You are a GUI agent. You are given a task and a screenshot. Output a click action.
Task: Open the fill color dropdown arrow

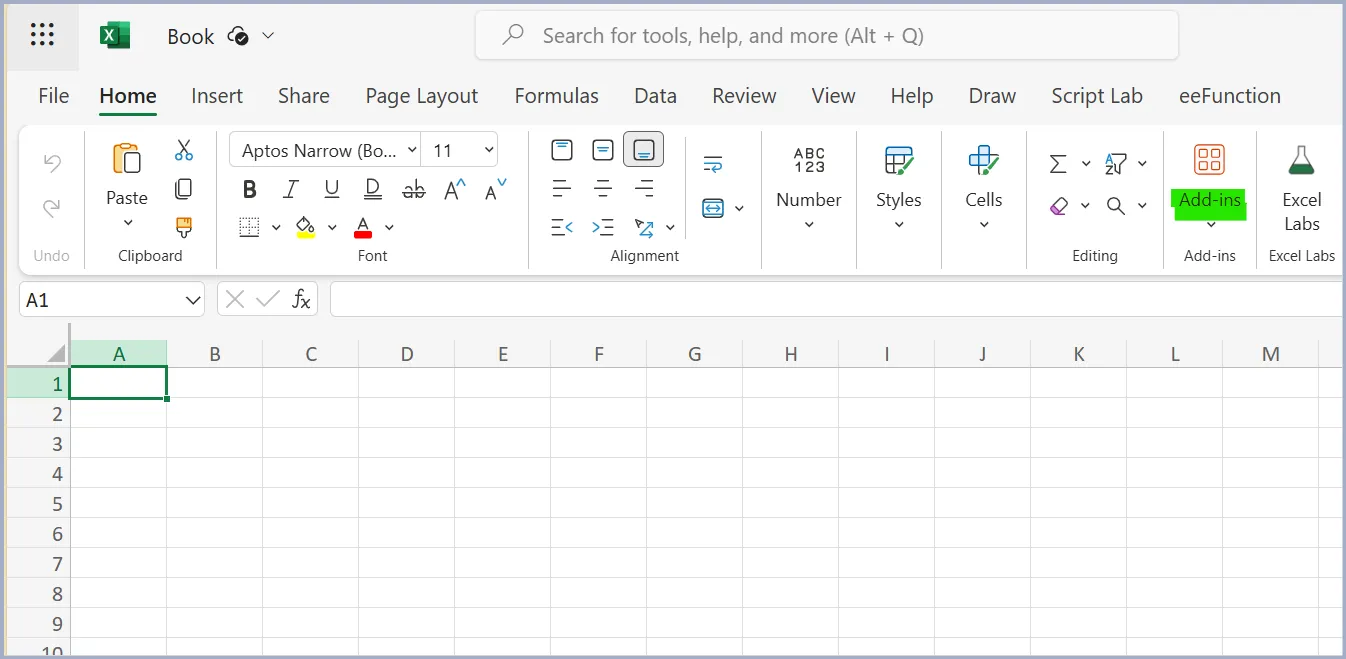[x=331, y=227]
